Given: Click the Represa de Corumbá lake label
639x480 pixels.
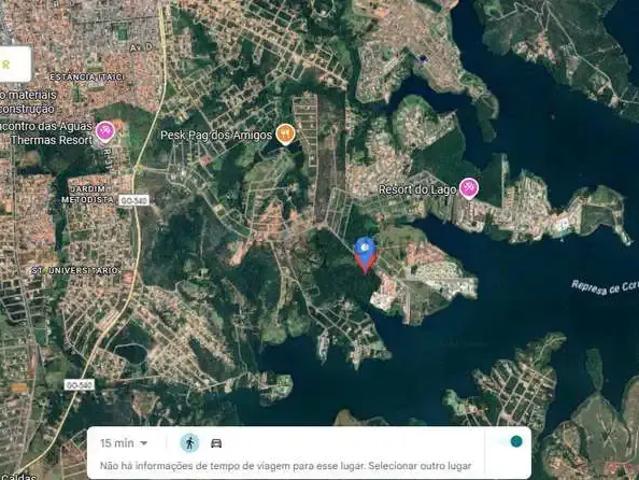Looking at the screenshot, I should pyautogui.click(x=605, y=287).
